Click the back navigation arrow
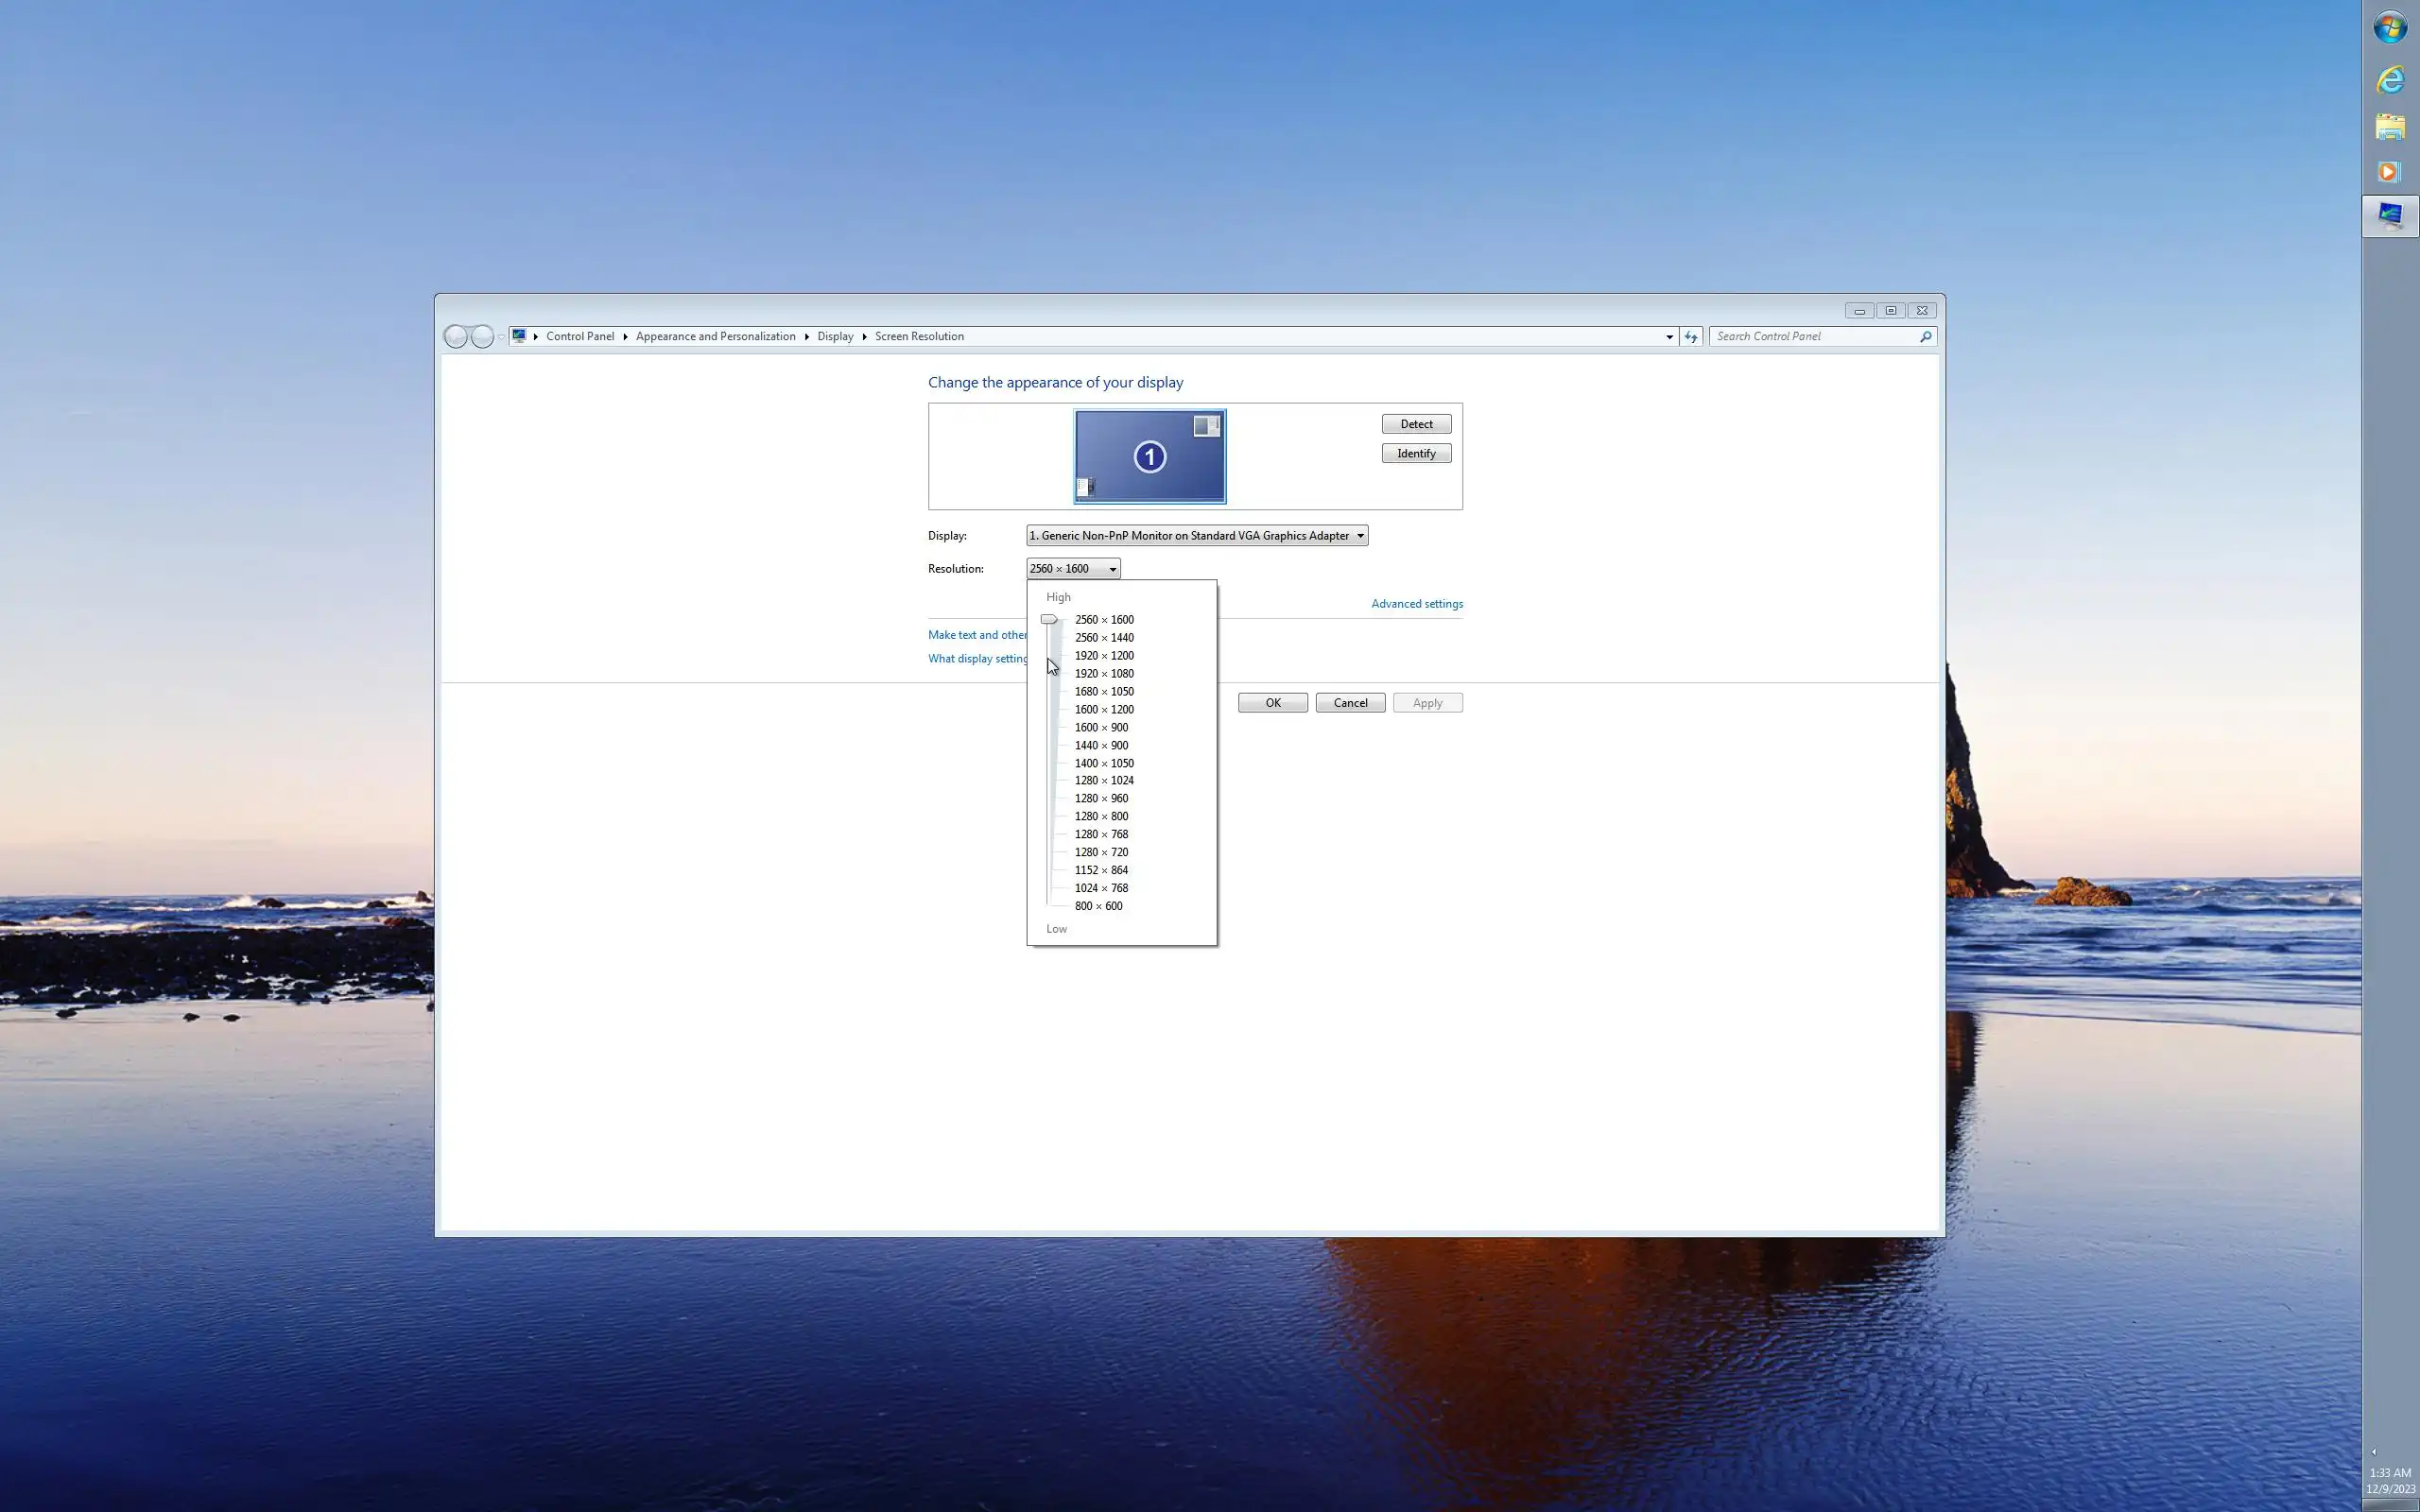 click(x=456, y=337)
